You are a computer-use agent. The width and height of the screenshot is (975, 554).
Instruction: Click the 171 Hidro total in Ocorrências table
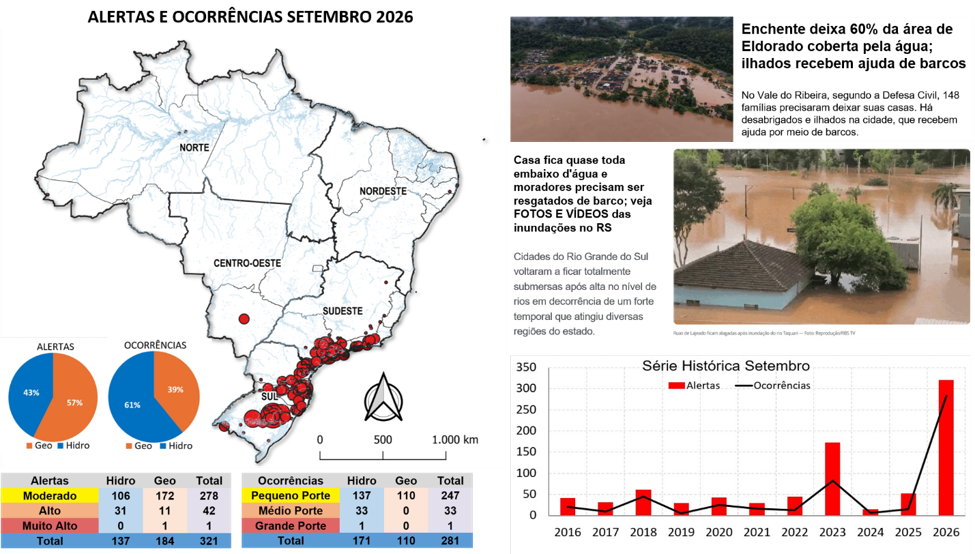coord(361,540)
